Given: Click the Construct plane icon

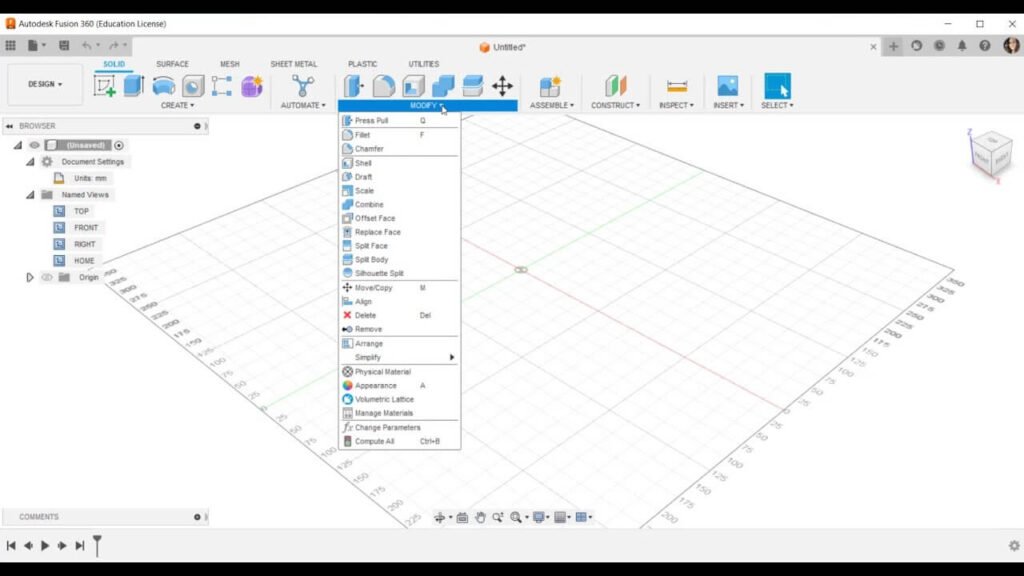Looking at the screenshot, I should coord(615,86).
